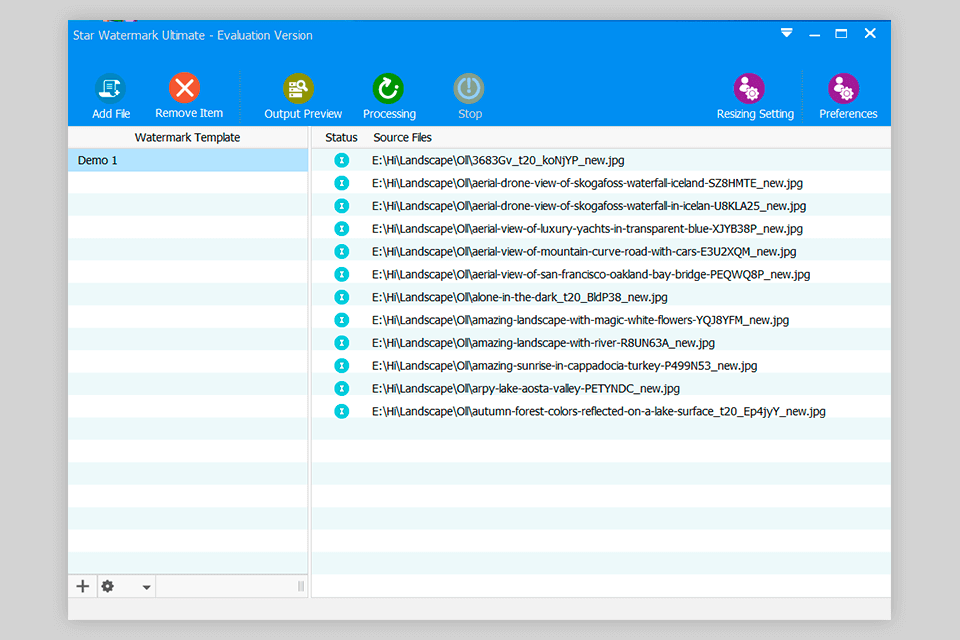Expand the dropdown arrow beside the gear icon

tap(146, 587)
